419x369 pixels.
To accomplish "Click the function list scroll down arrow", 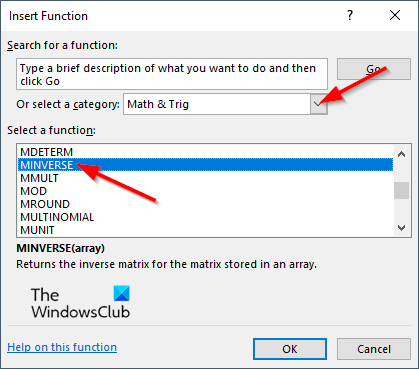I will click(401, 228).
